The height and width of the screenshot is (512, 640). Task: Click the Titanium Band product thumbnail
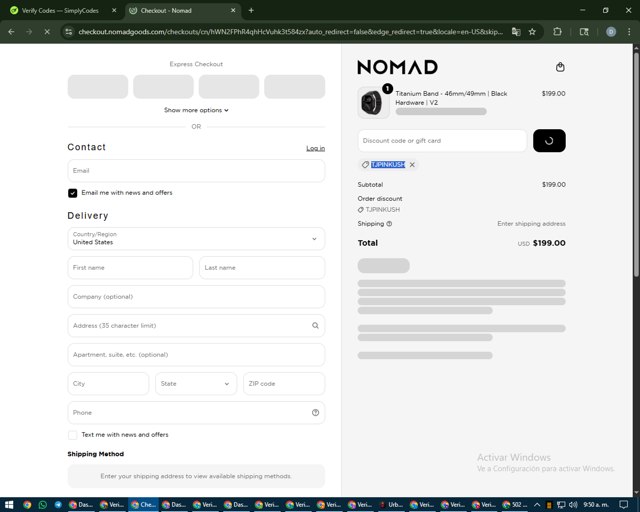coord(373,103)
